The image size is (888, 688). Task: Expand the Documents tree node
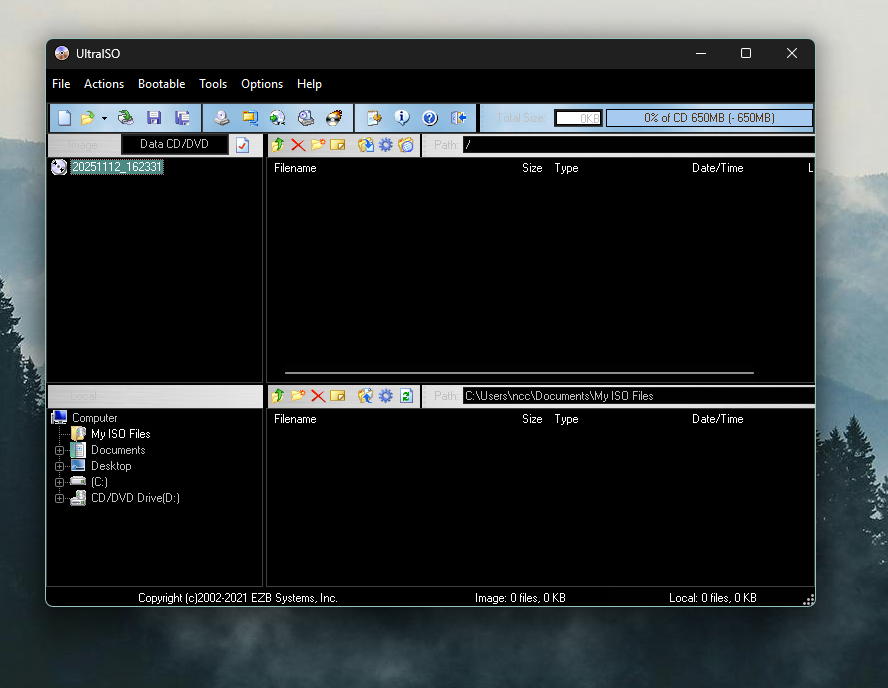point(59,451)
